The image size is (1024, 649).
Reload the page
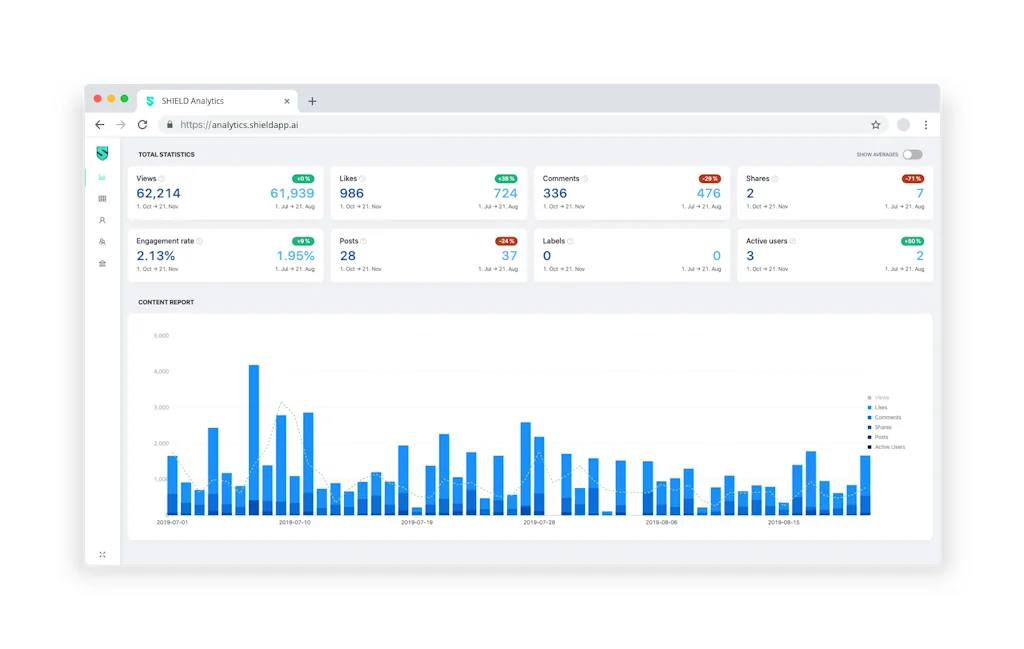click(x=142, y=124)
